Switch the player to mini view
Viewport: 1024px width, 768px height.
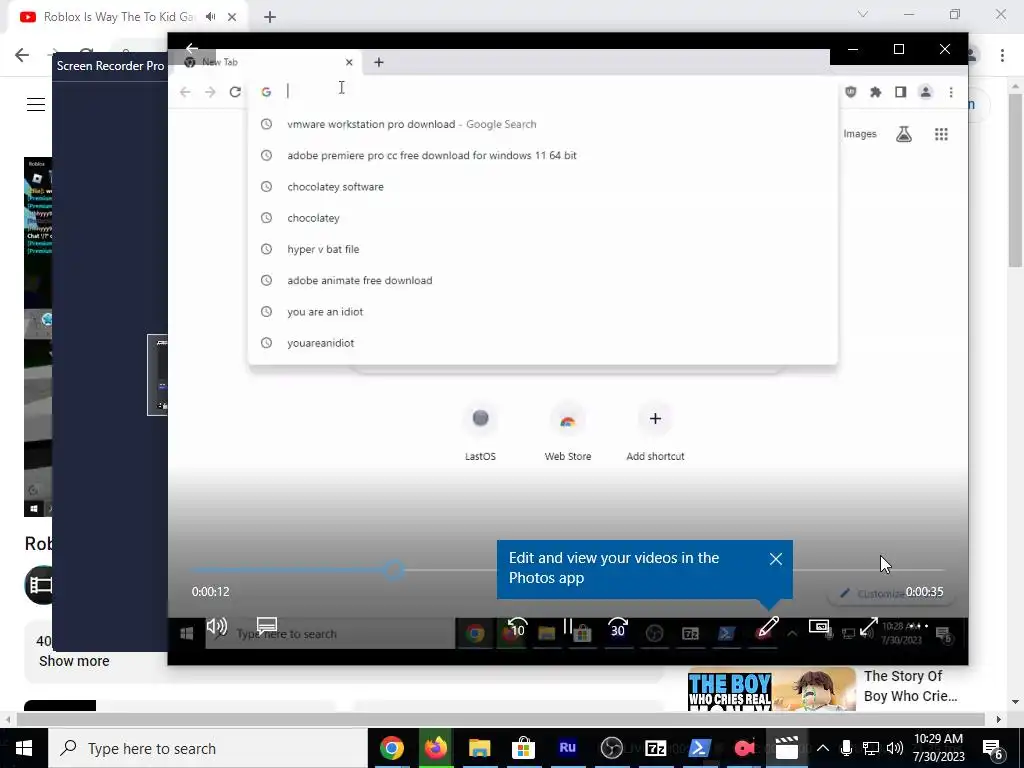click(818, 627)
